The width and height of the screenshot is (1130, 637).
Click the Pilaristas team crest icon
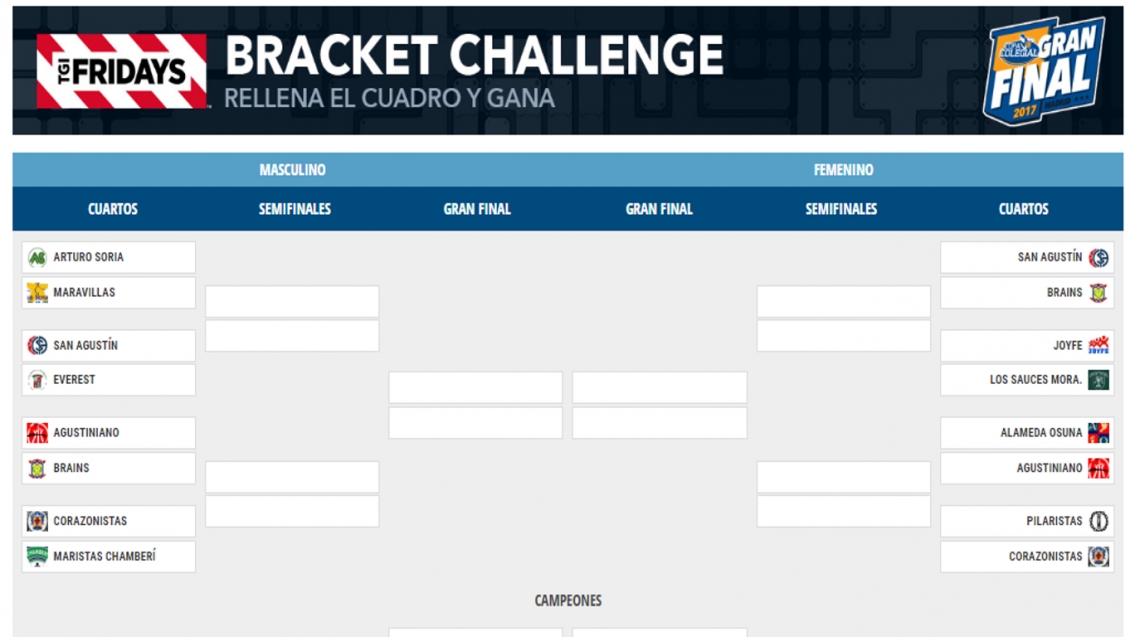pos(1098,521)
